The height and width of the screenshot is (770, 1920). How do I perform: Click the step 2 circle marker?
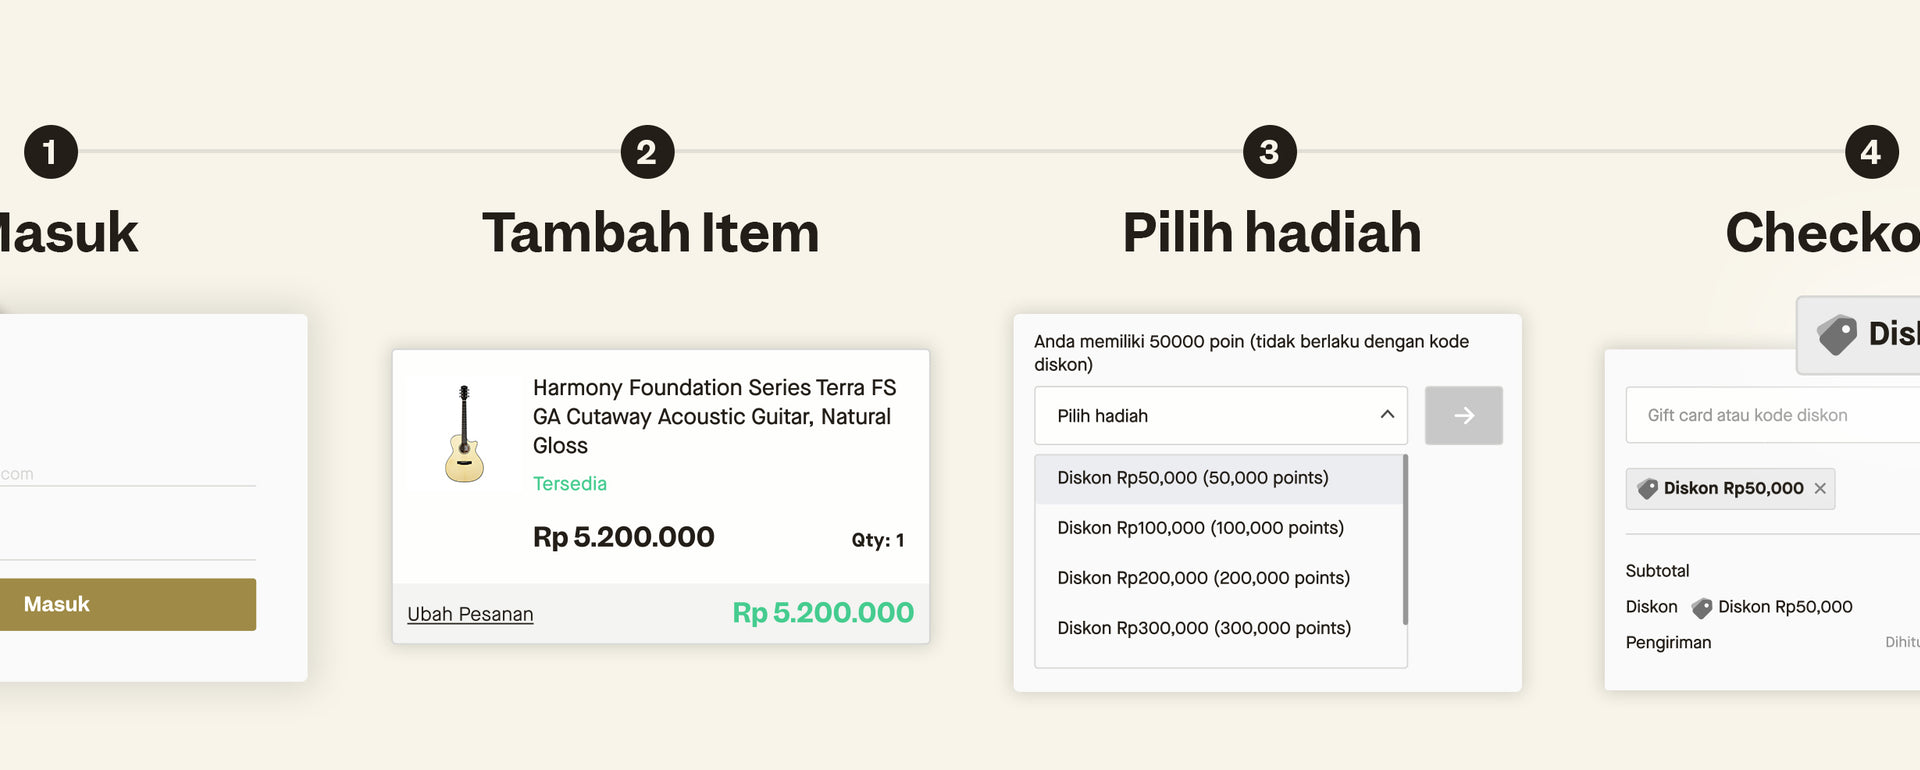point(647,152)
